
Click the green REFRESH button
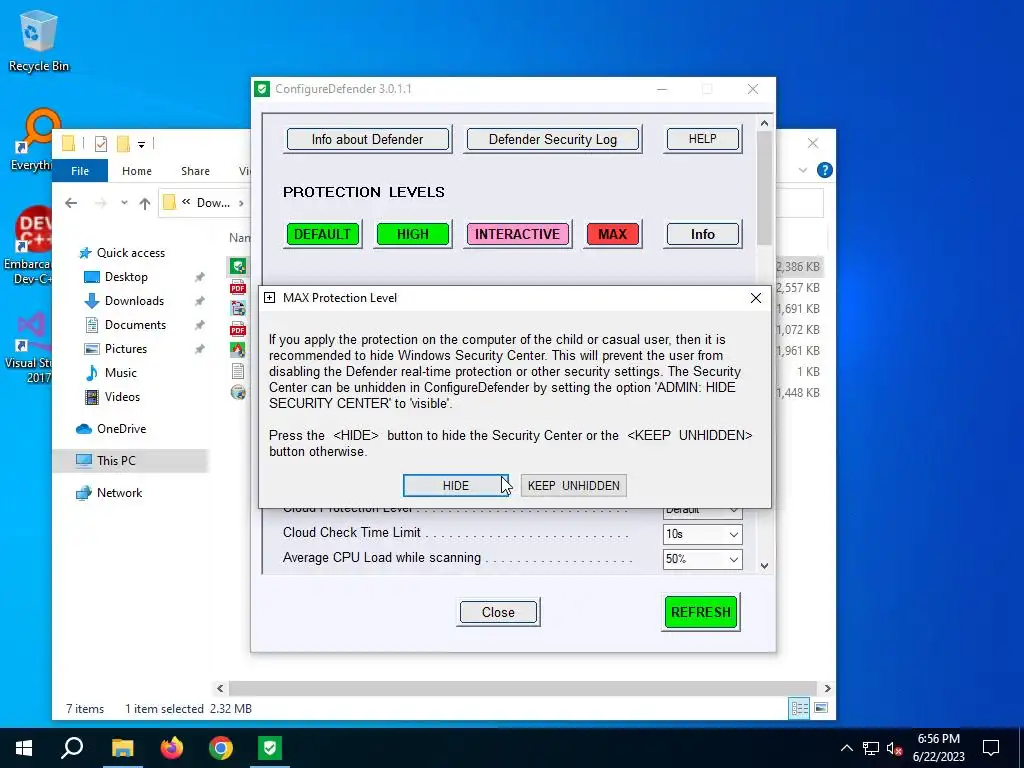coord(701,612)
